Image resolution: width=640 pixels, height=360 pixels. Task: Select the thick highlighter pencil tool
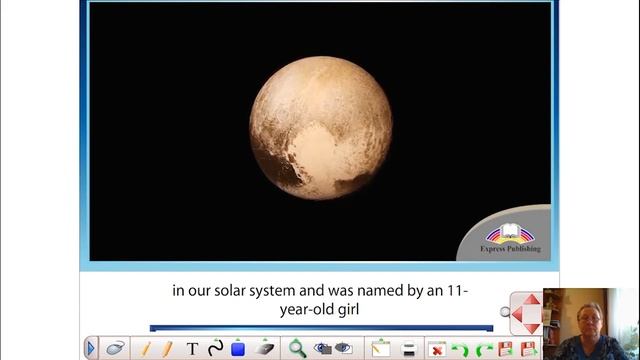pos(167,349)
